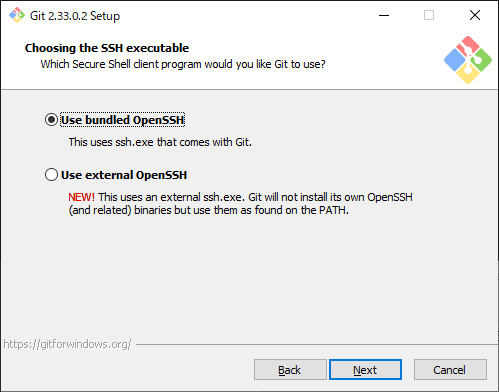Select the external OpenSSH radio circle
The height and width of the screenshot is (392, 499).
coord(51,175)
